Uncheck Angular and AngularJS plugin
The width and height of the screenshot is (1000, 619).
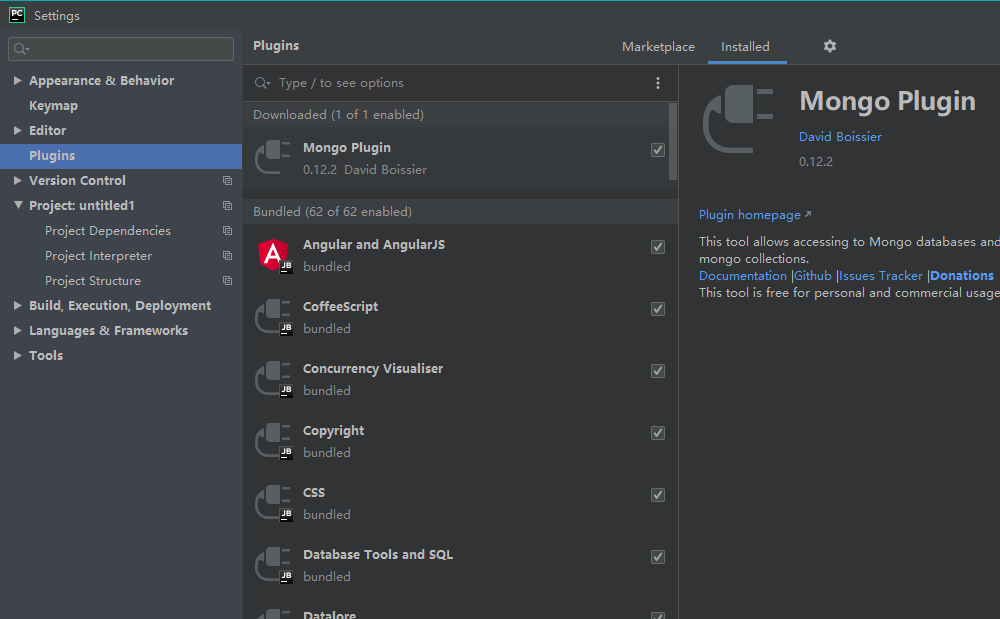point(658,247)
